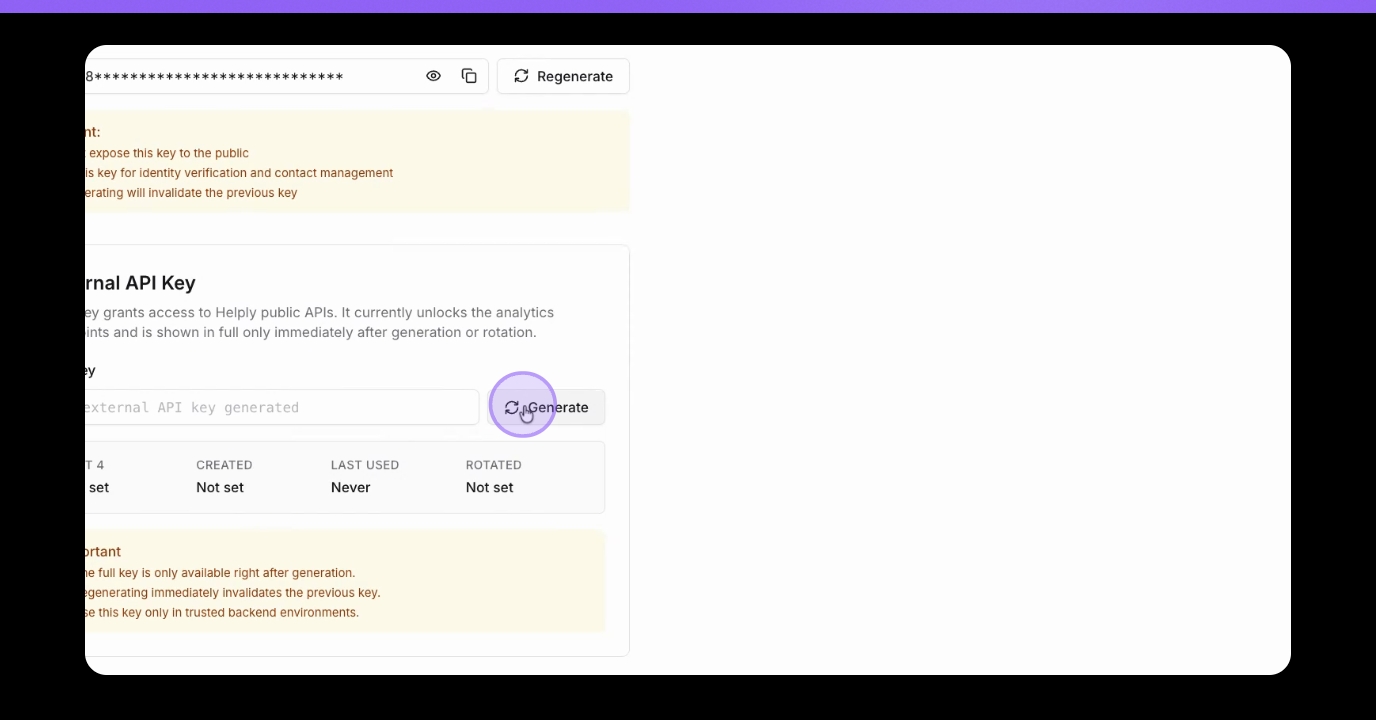1376x720 pixels.
Task: Click 'will invalidate the previous key' warning line
Action: point(191,193)
